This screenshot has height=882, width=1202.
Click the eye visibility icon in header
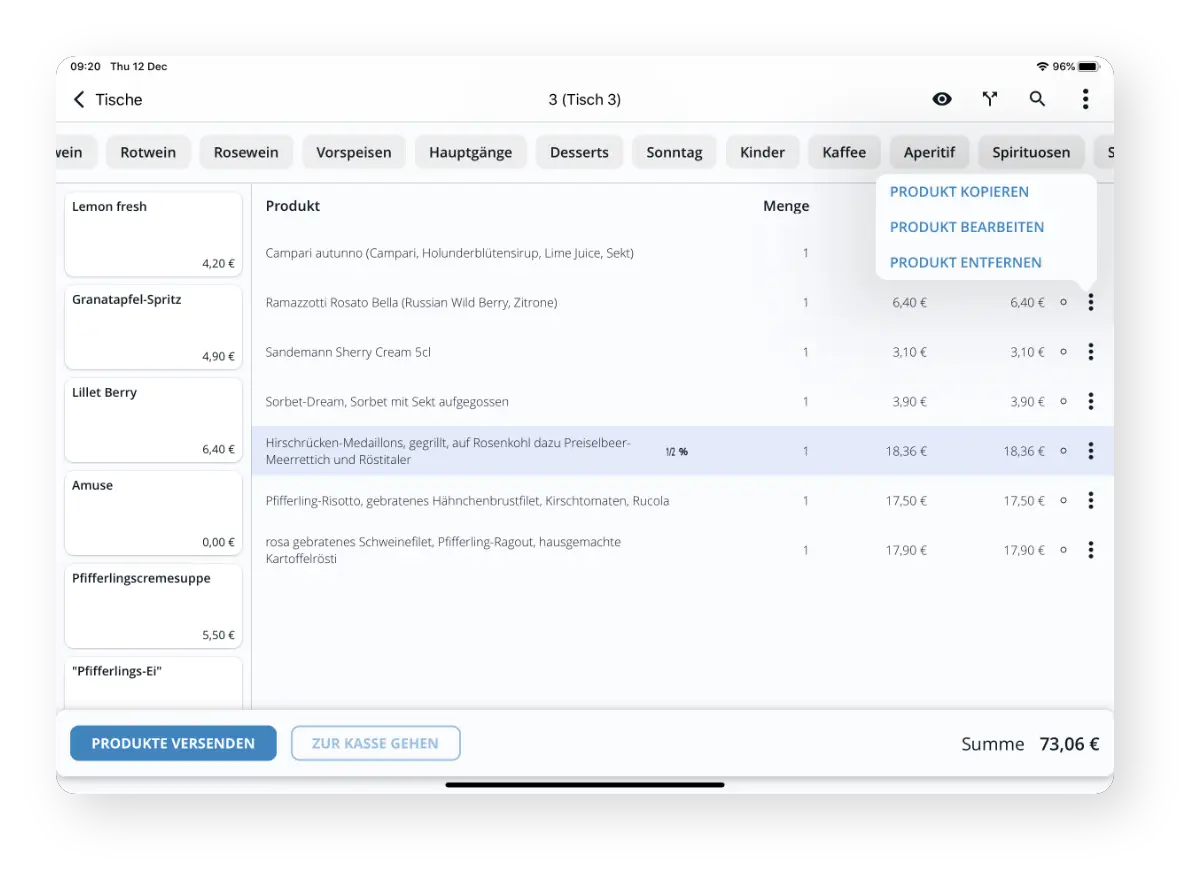point(941,99)
